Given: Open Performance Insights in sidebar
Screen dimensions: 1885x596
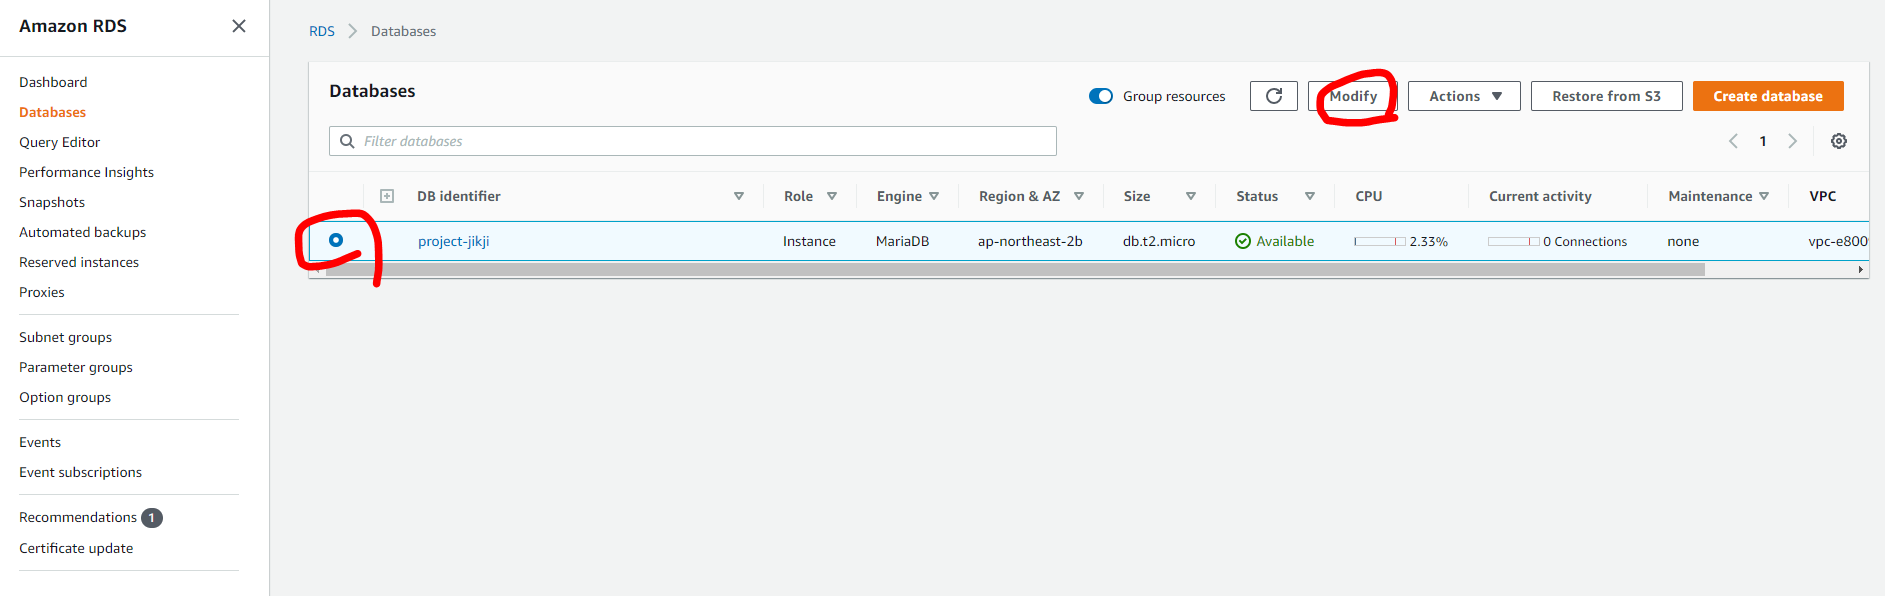Looking at the screenshot, I should 86,172.
